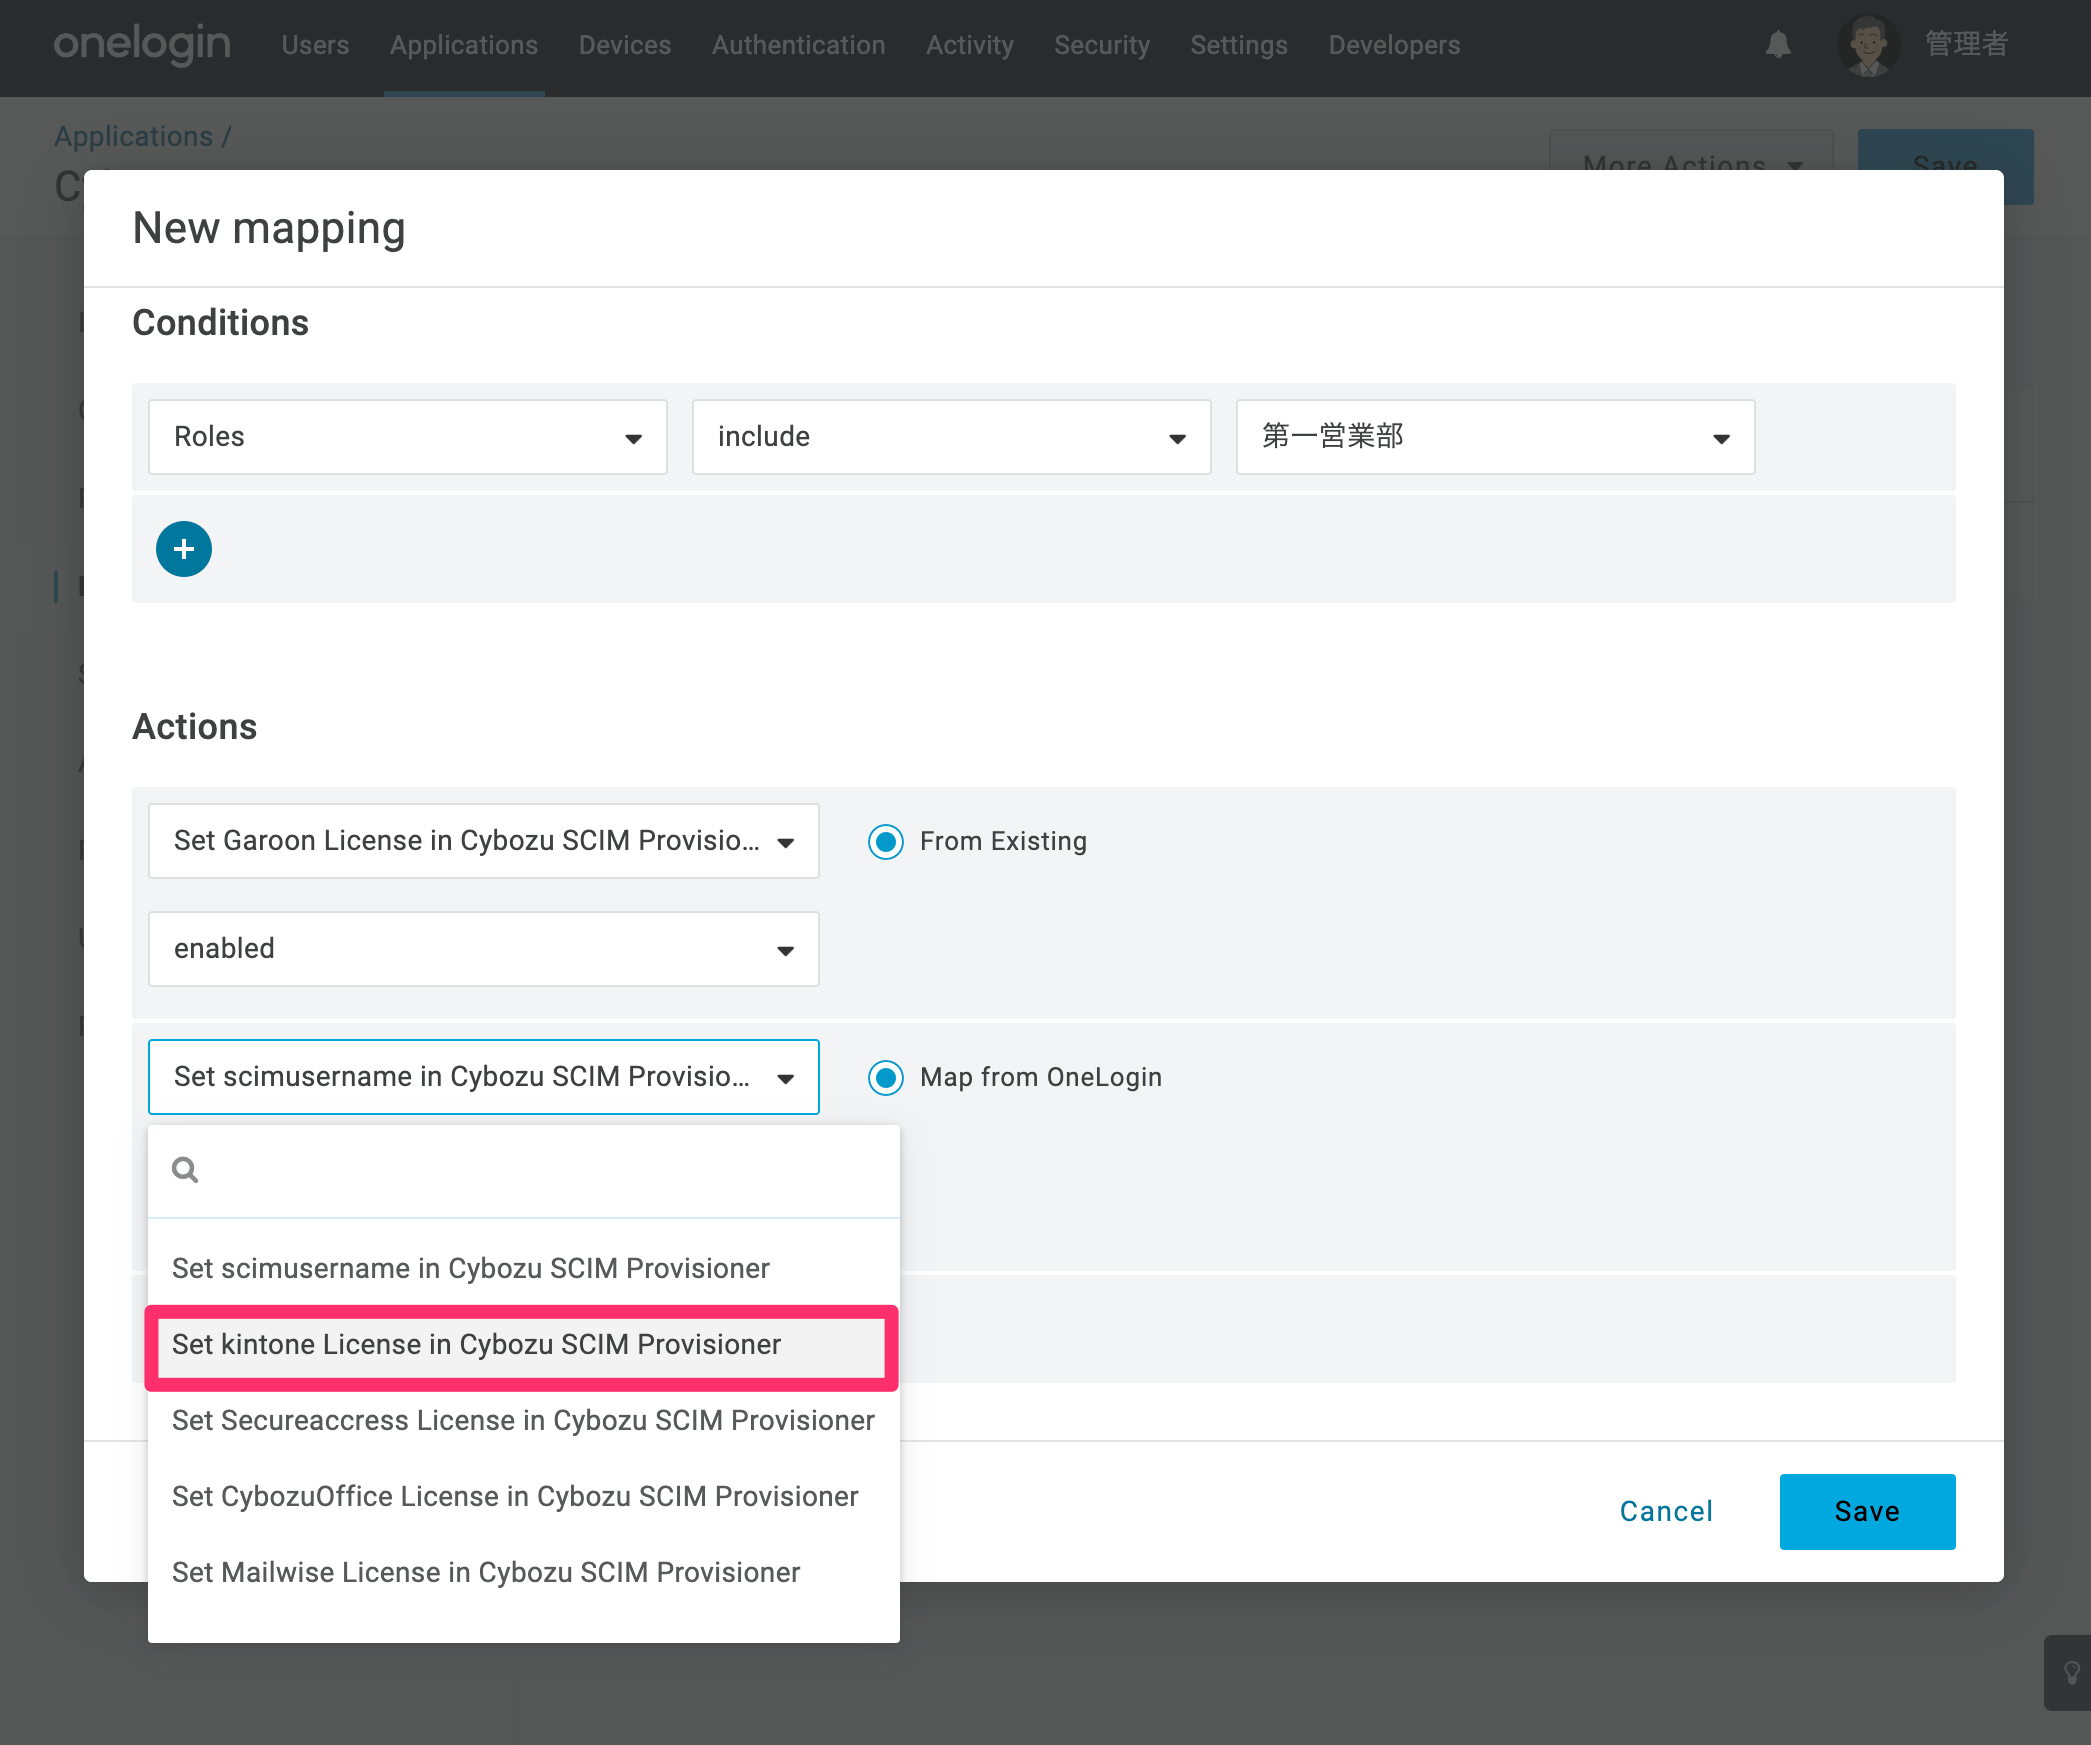The height and width of the screenshot is (1745, 2091).
Task: Open the include operator dropdown
Action: tap(952, 437)
